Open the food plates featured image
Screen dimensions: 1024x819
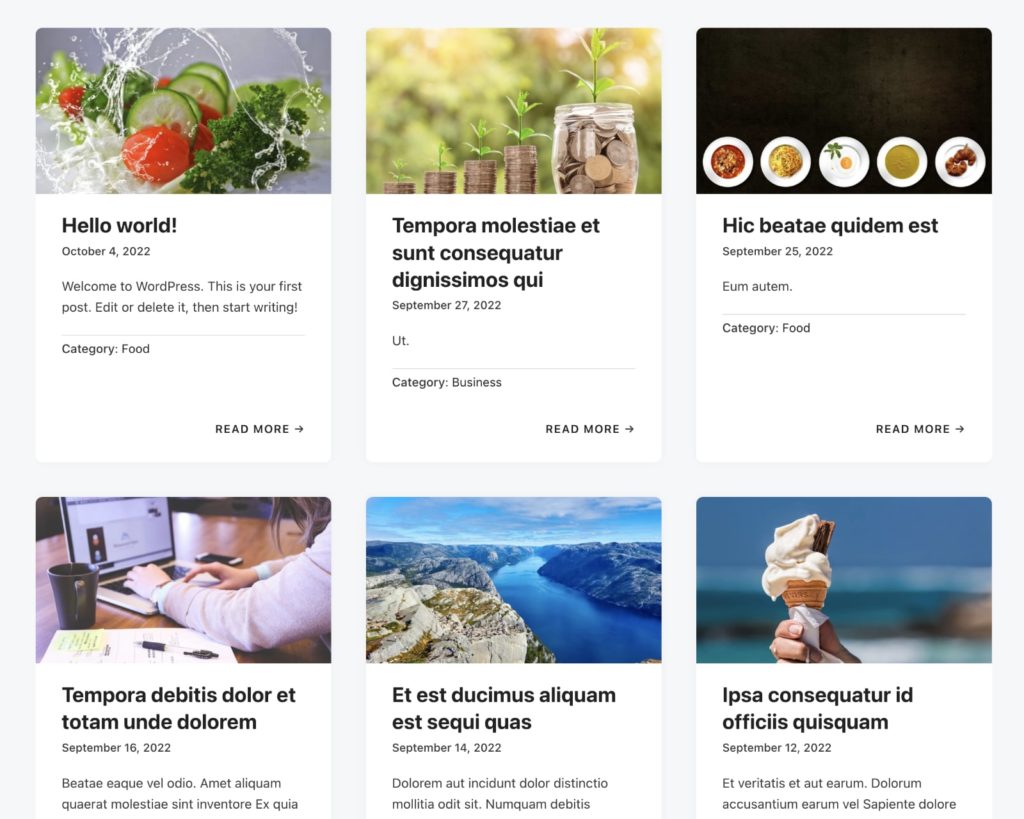point(844,110)
